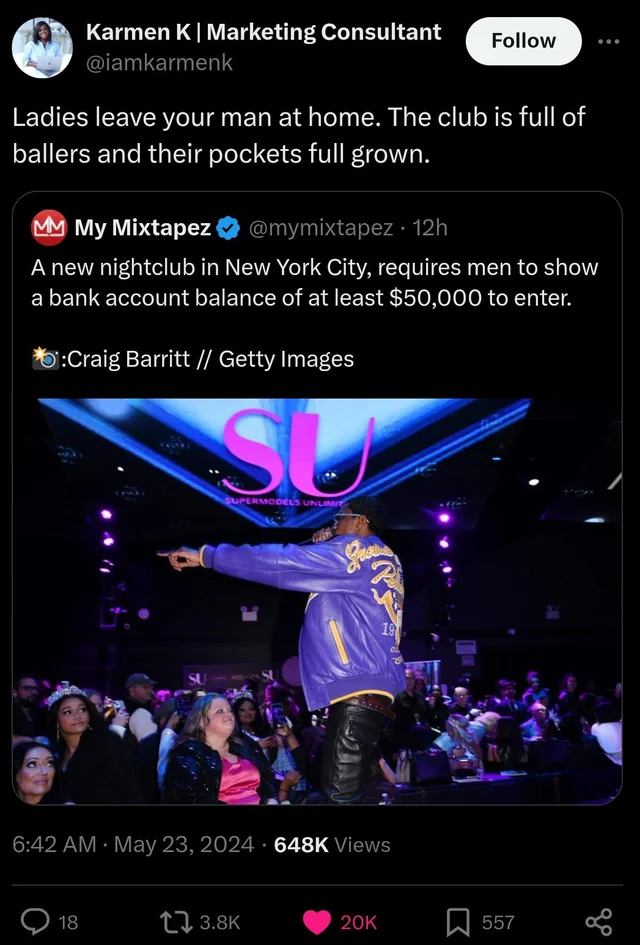
Task: Open the @iamkarmenk handle
Action: [x=160, y=63]
